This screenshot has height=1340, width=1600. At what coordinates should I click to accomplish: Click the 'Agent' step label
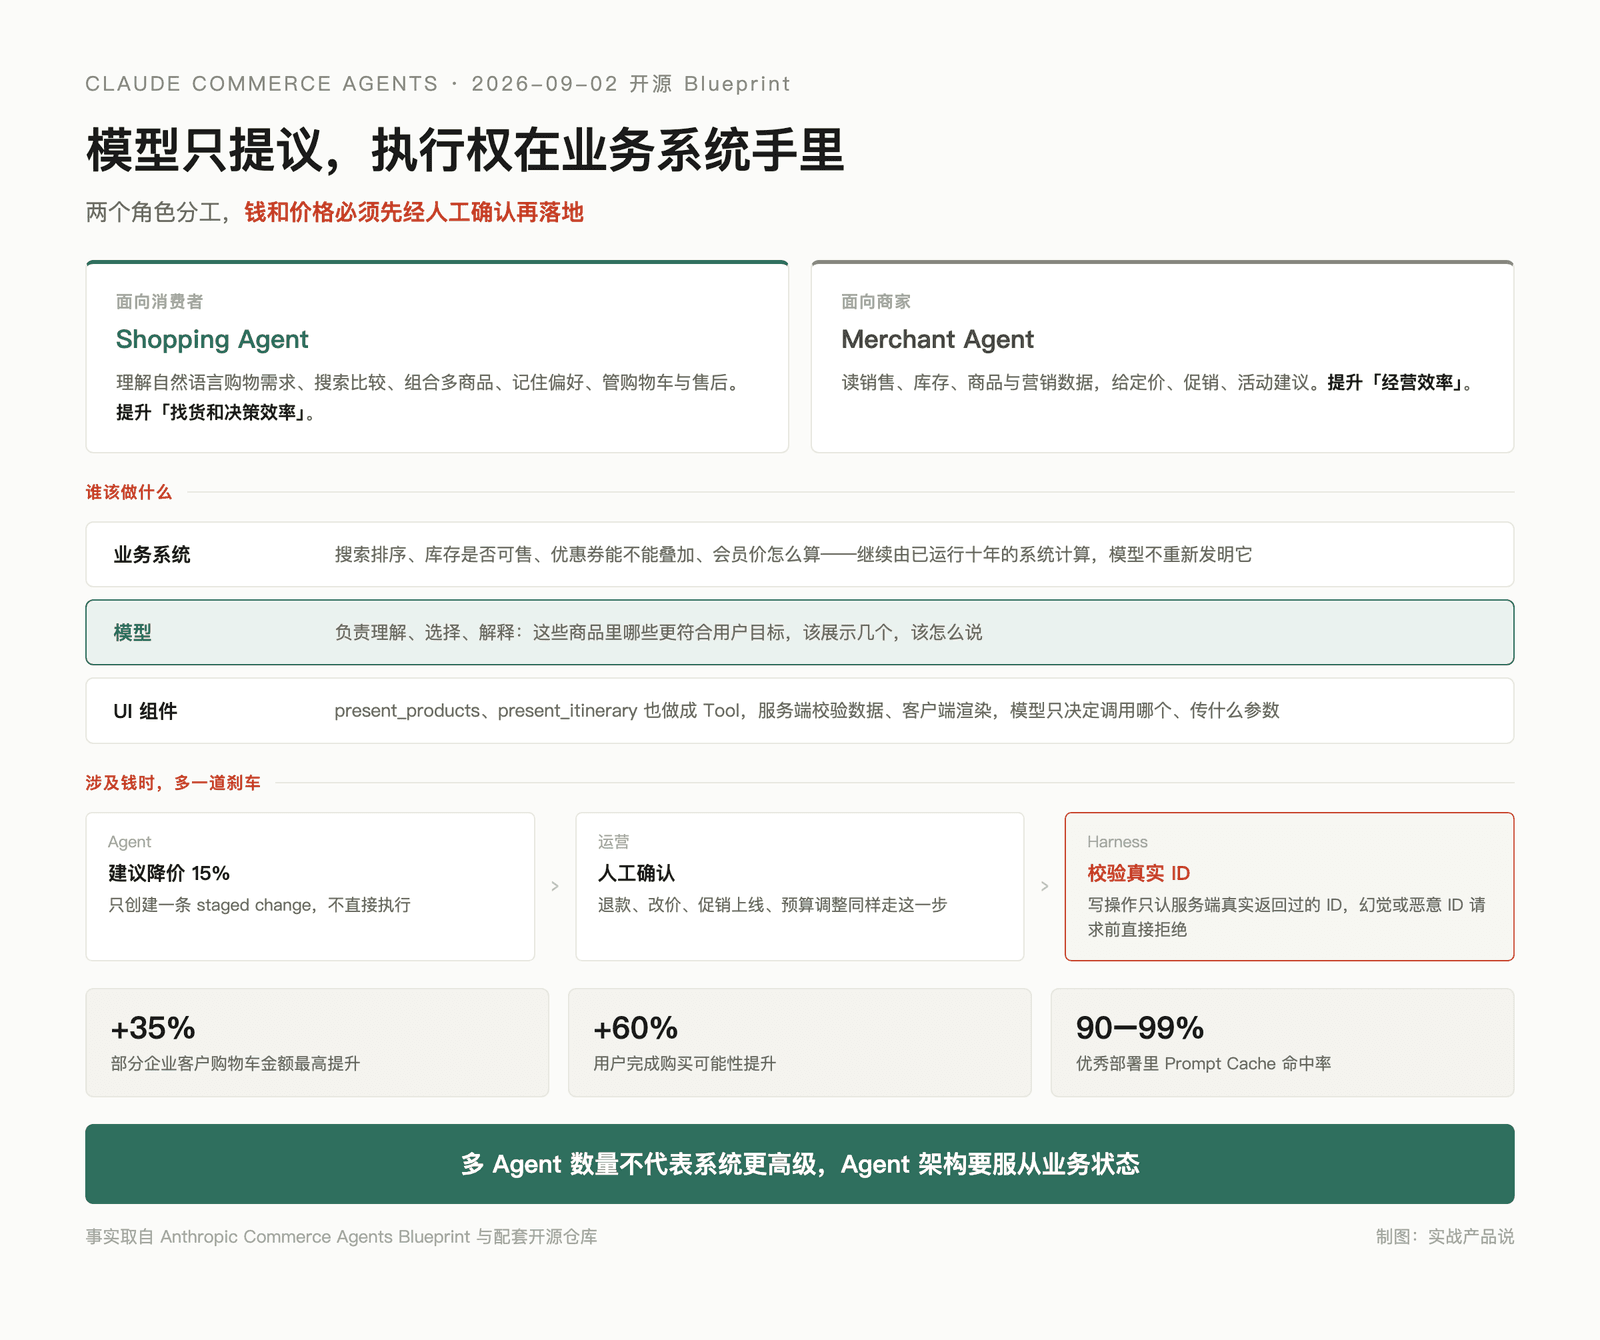[129, 842]
